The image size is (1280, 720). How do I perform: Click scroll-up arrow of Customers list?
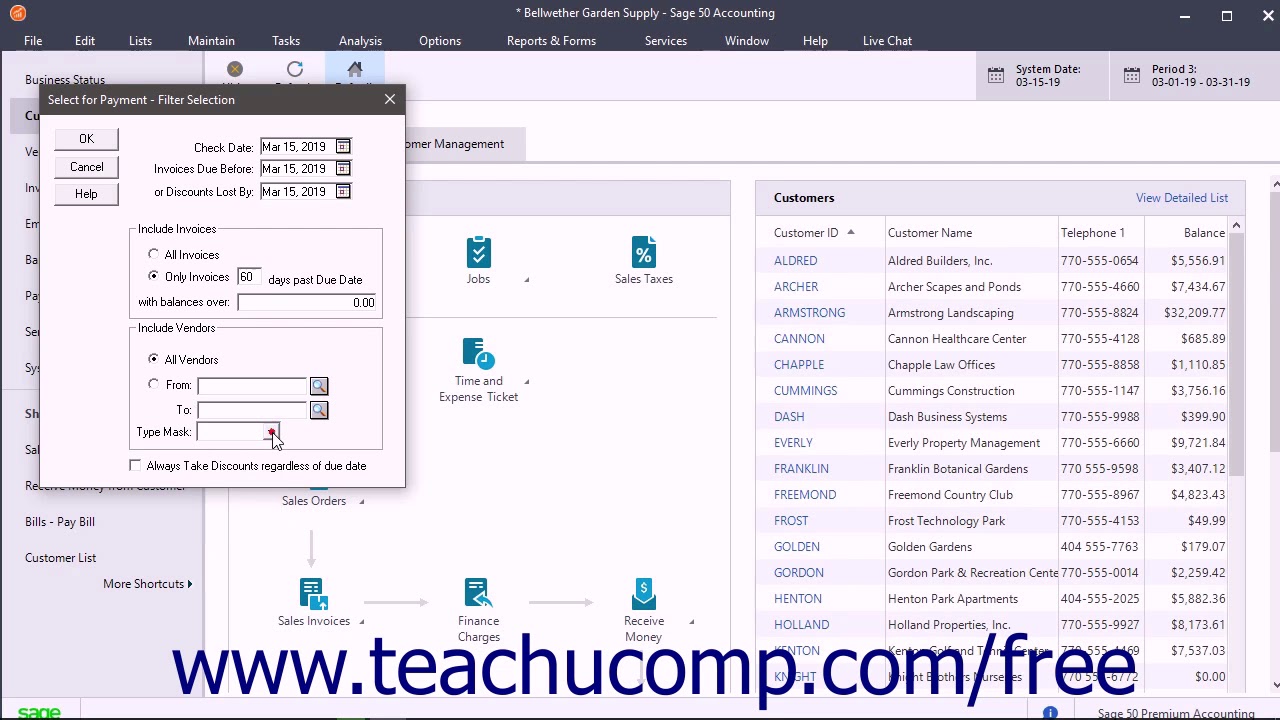click(x=1236, y=226)
